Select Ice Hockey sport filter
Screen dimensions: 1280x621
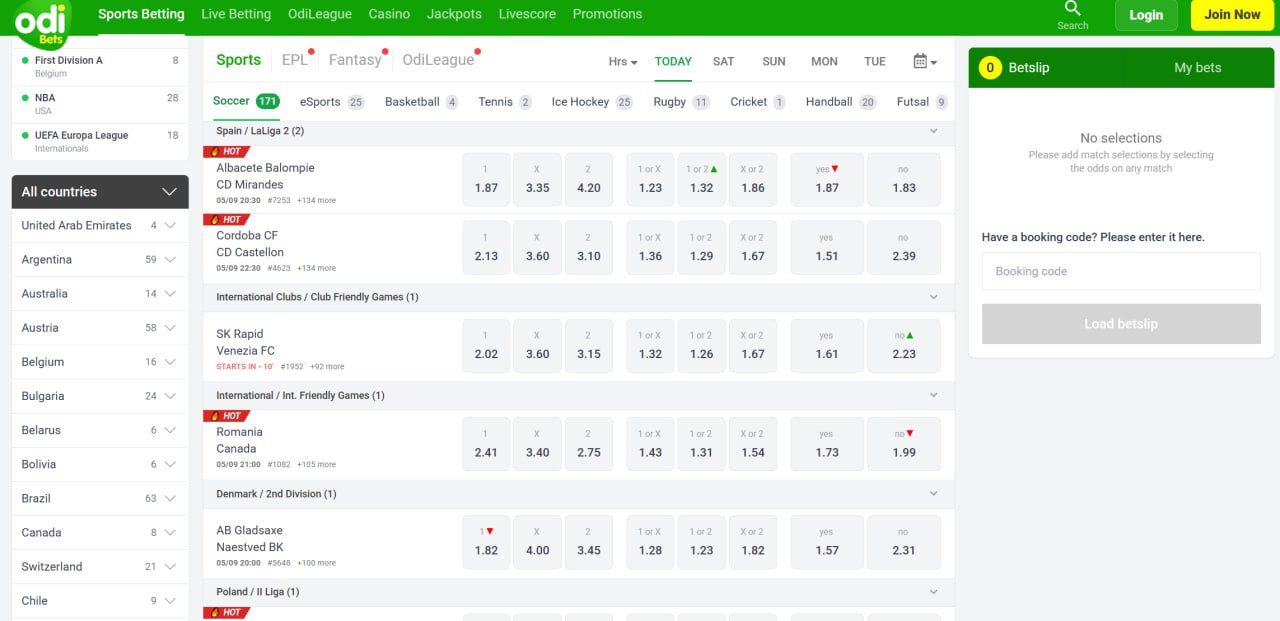click(592, 102)
